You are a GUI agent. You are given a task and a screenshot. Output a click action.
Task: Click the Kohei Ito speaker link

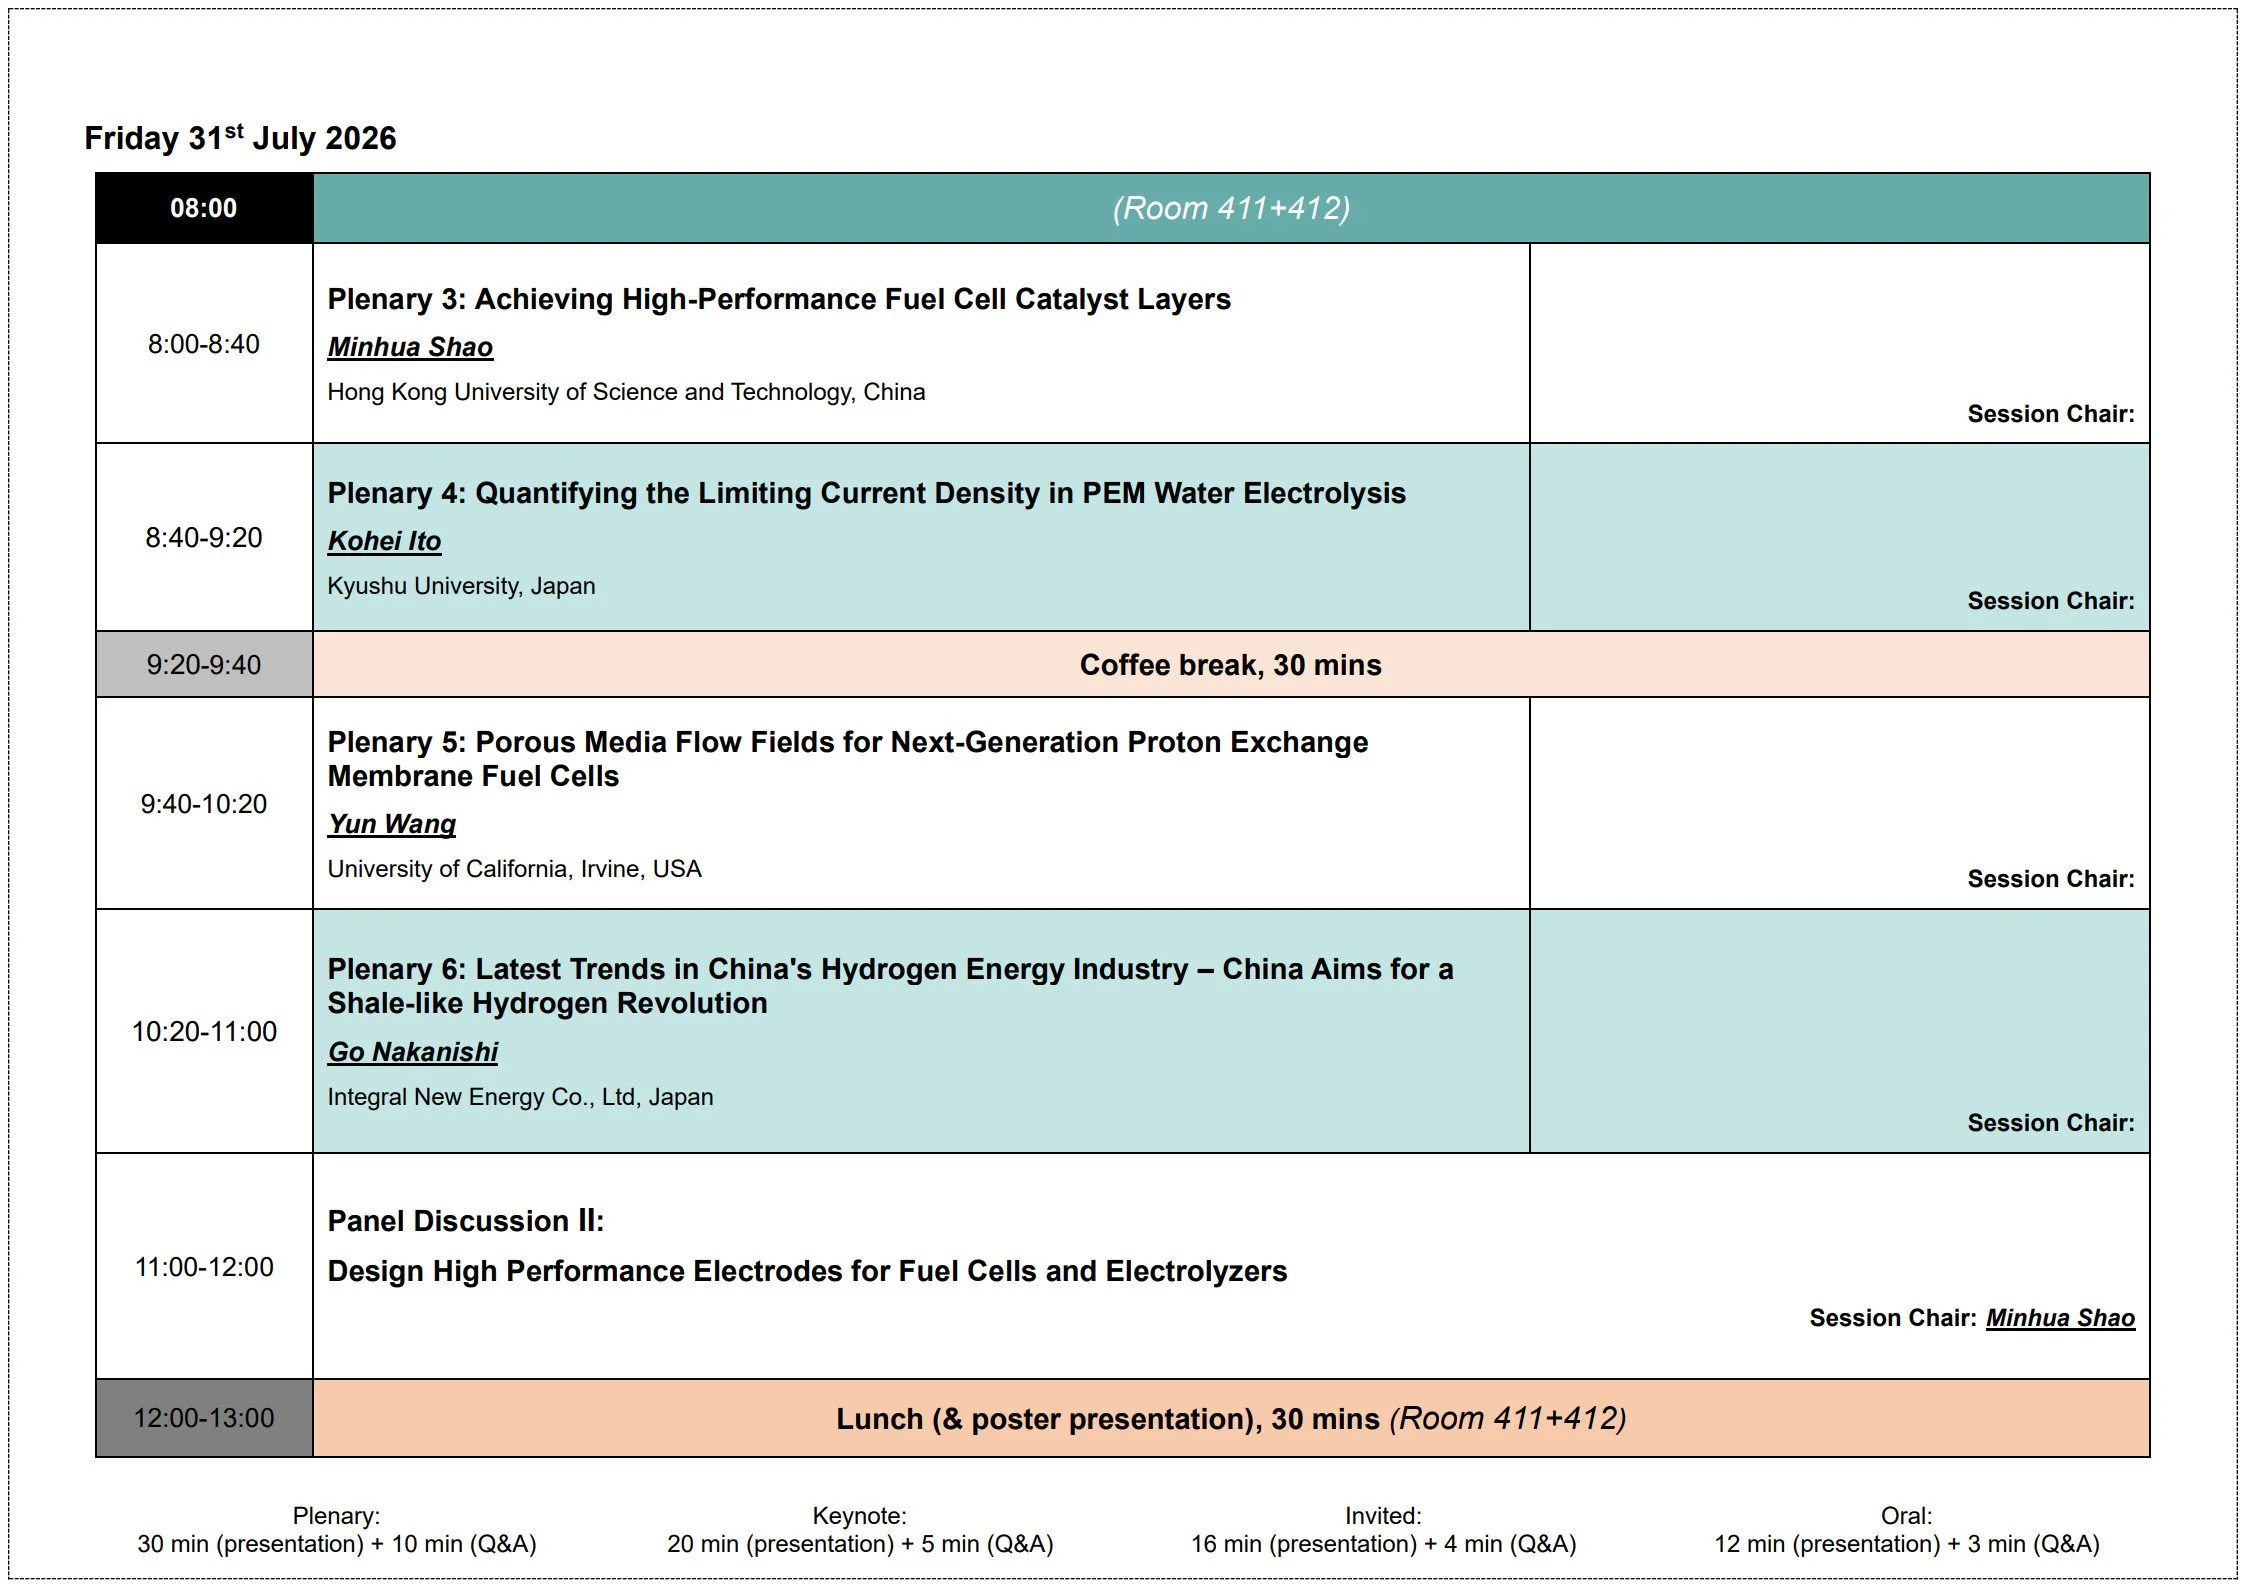click(x=384, y=541)
